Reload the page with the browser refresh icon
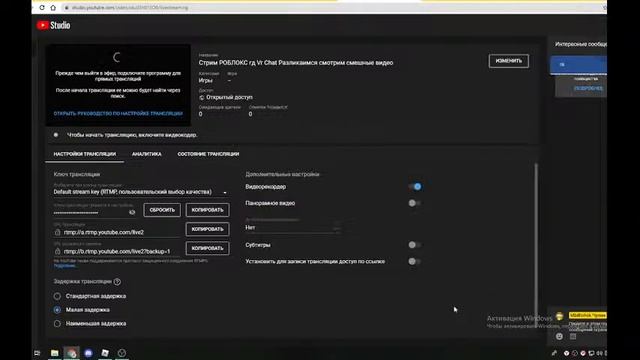This screenshot has height=360, width=640. tap(42, 7)
